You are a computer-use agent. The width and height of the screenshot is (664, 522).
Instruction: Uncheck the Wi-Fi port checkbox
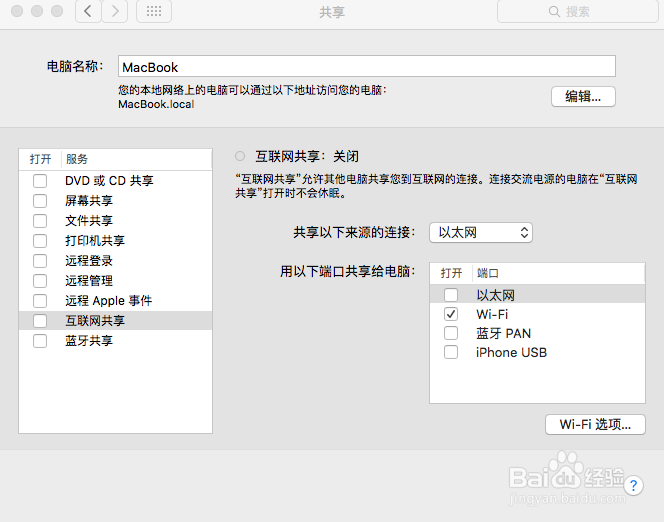click(451, 314)
